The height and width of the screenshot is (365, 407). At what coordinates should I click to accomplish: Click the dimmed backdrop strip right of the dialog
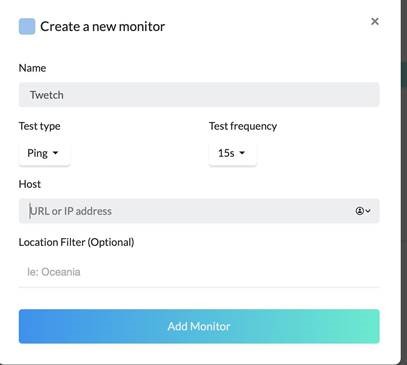404,182
